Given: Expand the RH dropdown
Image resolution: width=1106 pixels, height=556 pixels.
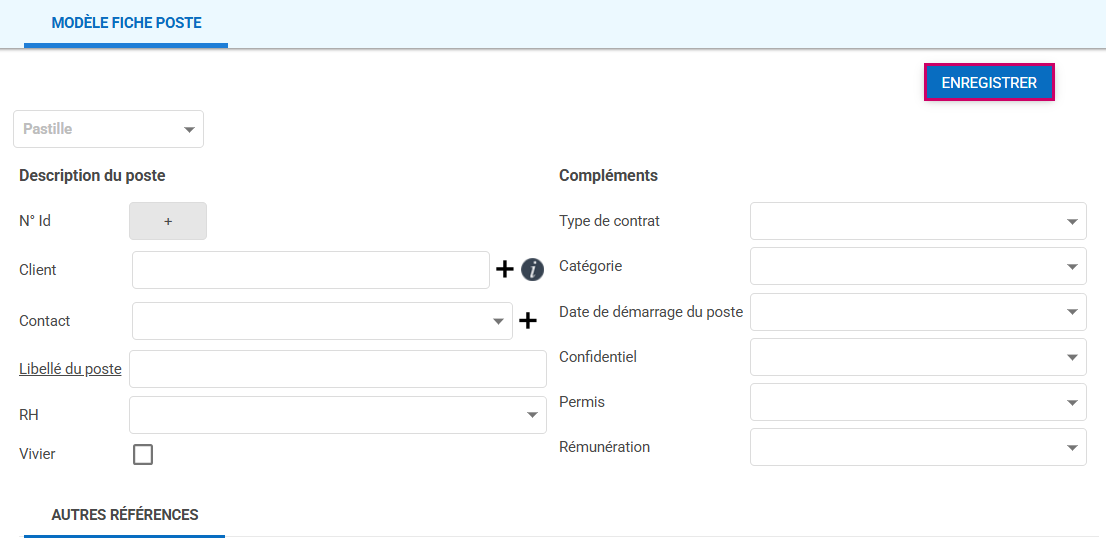Looking at the screenshot, I should pos(337,415).
